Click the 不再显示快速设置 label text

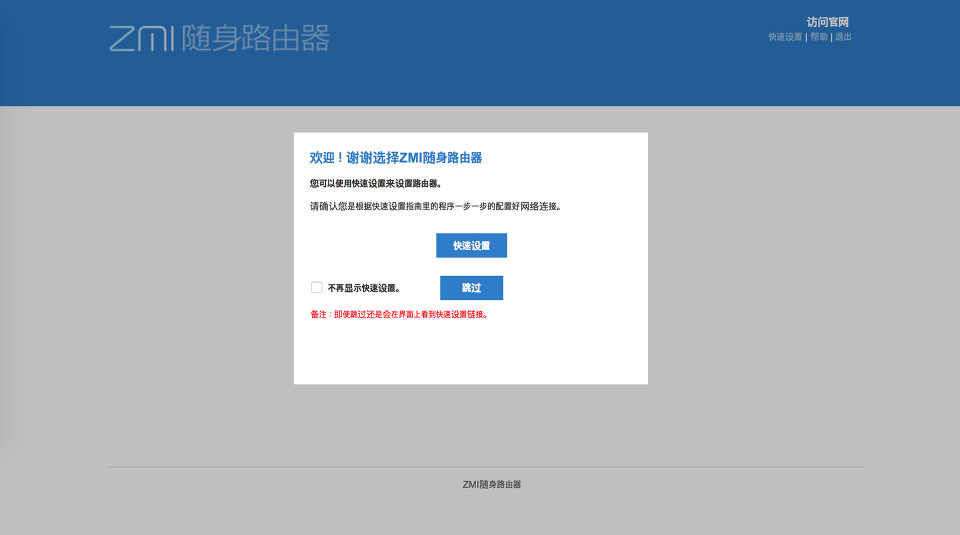[x=364, y=288]
